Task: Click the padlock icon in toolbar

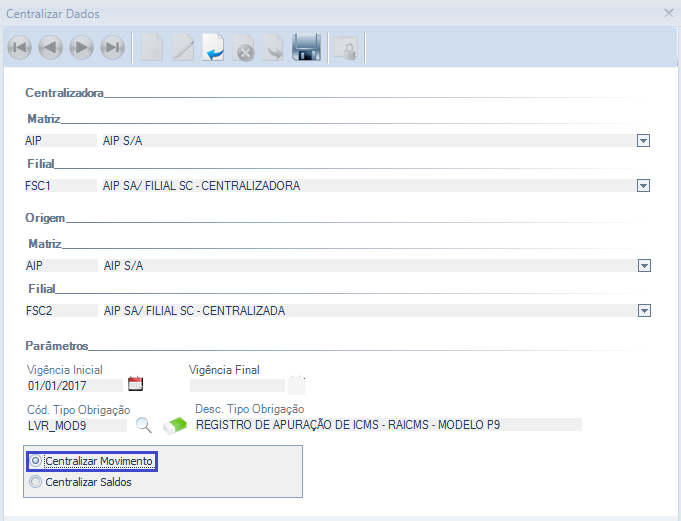Action: (x=345, y=48)
